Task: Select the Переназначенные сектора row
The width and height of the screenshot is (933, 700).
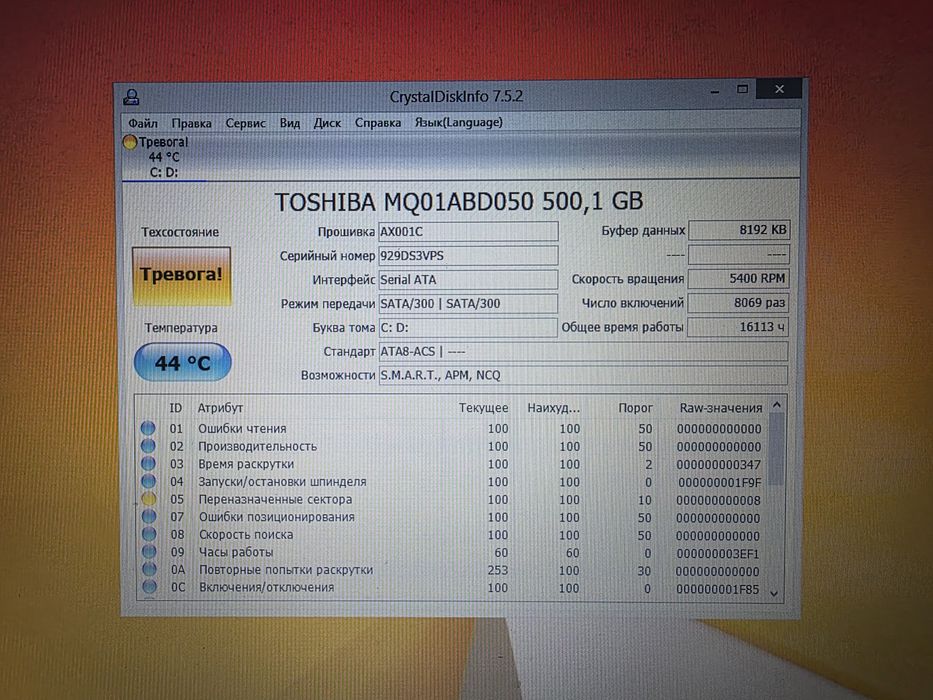Action: coord(452,499)
